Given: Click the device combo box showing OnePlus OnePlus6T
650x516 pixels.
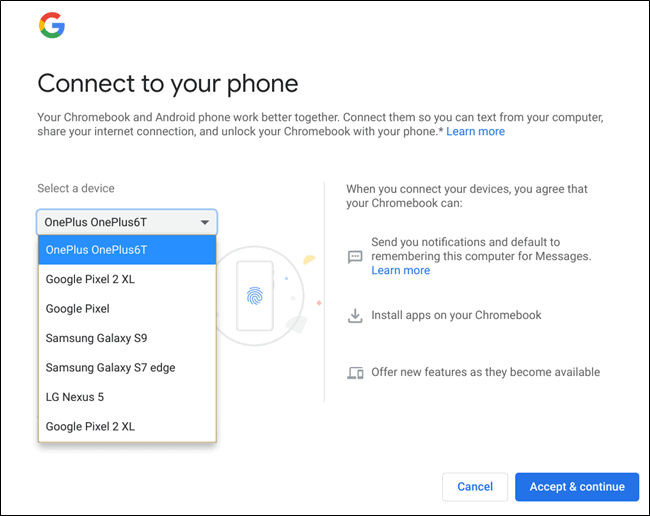Looking at the screenshot, I should tap(126, 222).
